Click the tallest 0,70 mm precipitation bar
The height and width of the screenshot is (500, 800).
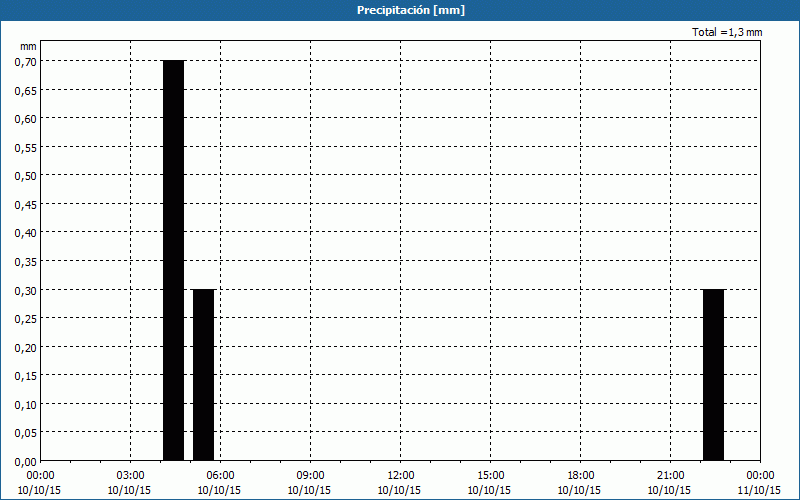click(173, 260)
